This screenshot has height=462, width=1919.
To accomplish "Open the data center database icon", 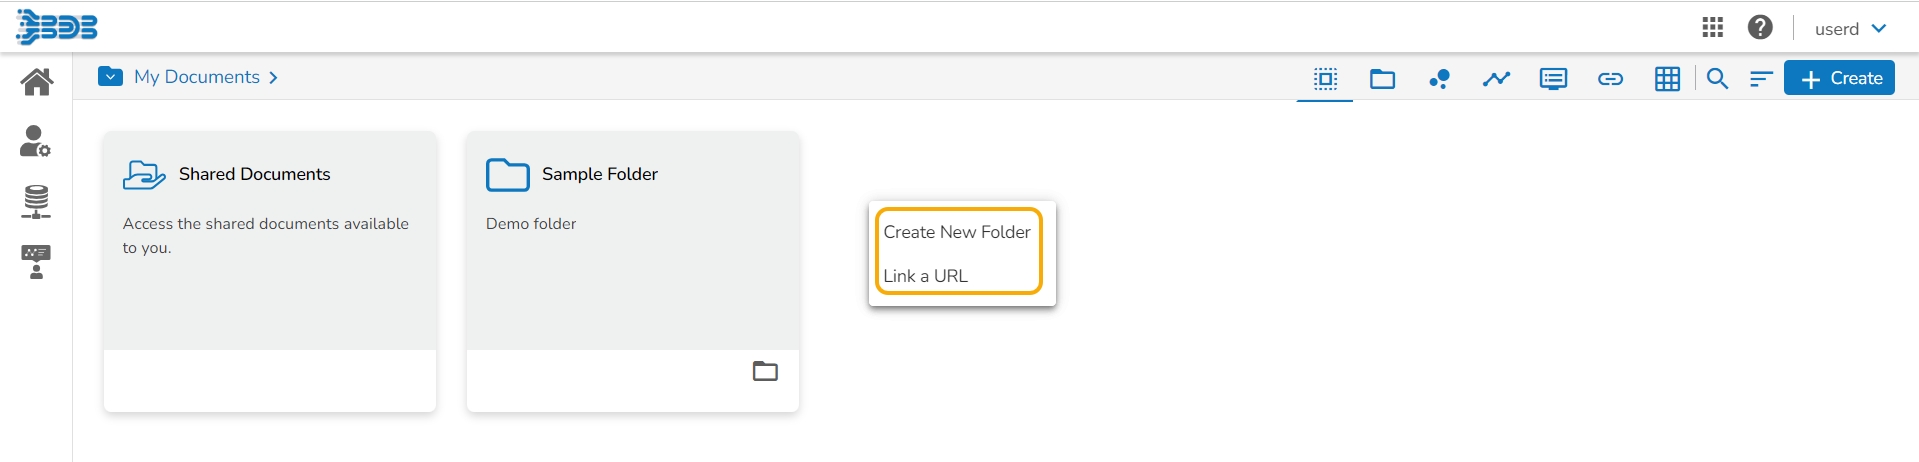I will pos(36,202).
